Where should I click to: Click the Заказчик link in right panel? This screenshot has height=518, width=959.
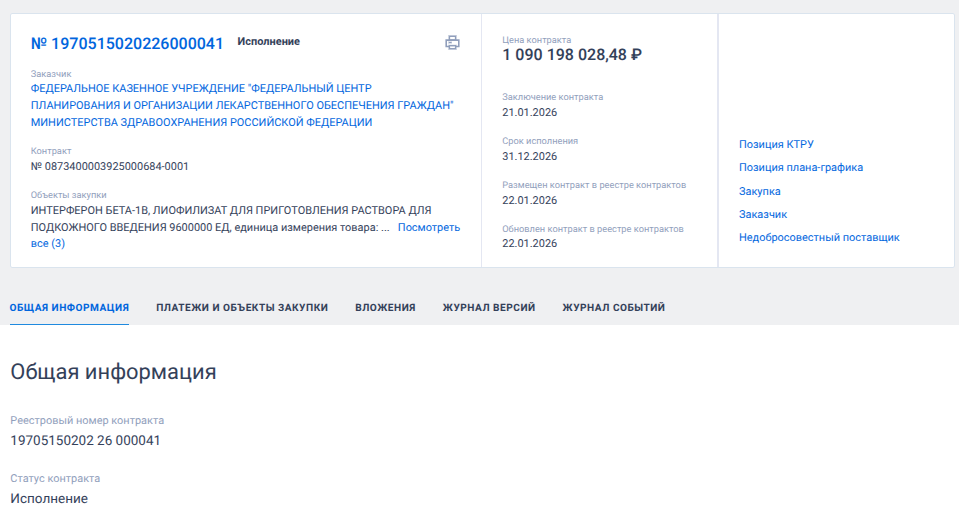[762, 214]
